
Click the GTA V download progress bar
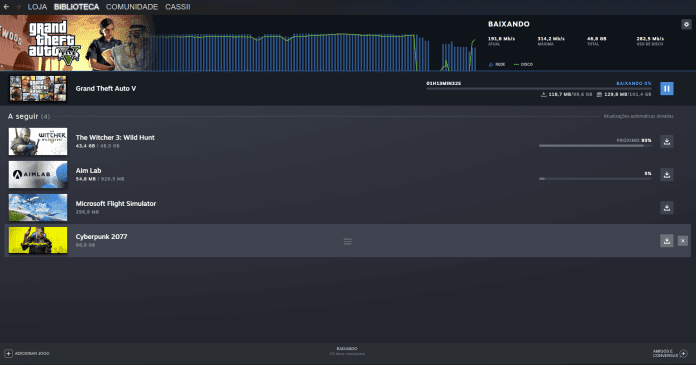pos(539,89)
